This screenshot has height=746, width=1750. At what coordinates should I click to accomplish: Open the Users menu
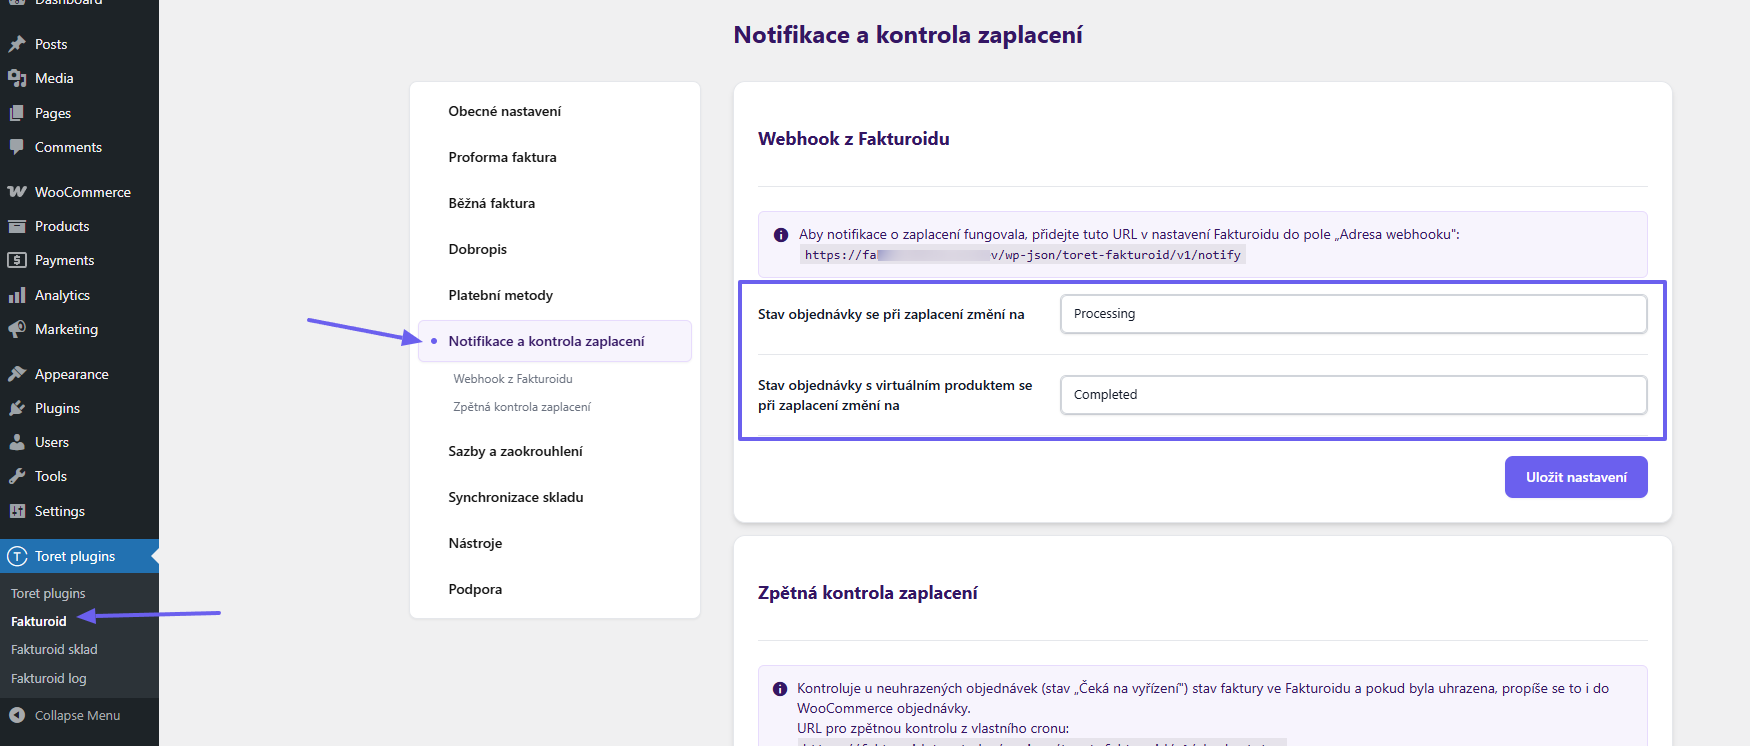click(79, 442)
